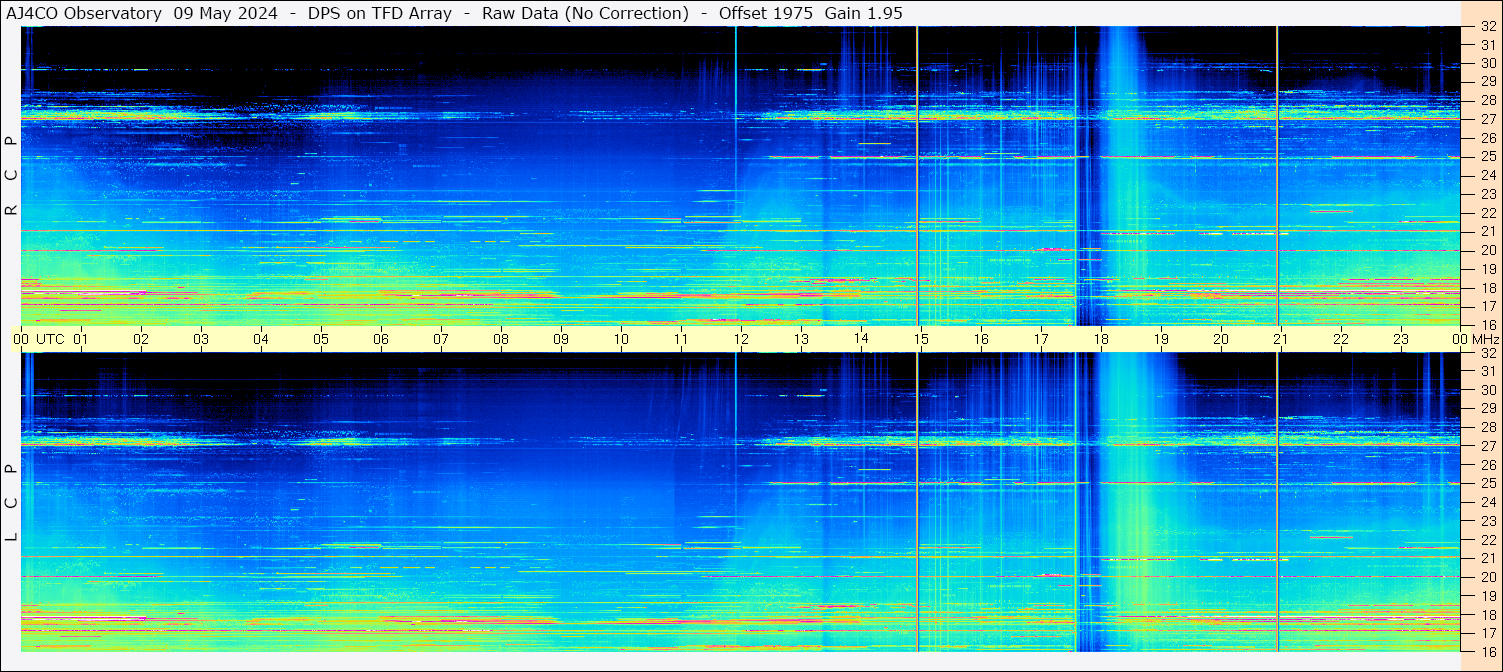Click the 'AJ4CO Observatory' title text
Viewport: 1503px width, 672px height.
pyautogui.click(x=85, y=13)
